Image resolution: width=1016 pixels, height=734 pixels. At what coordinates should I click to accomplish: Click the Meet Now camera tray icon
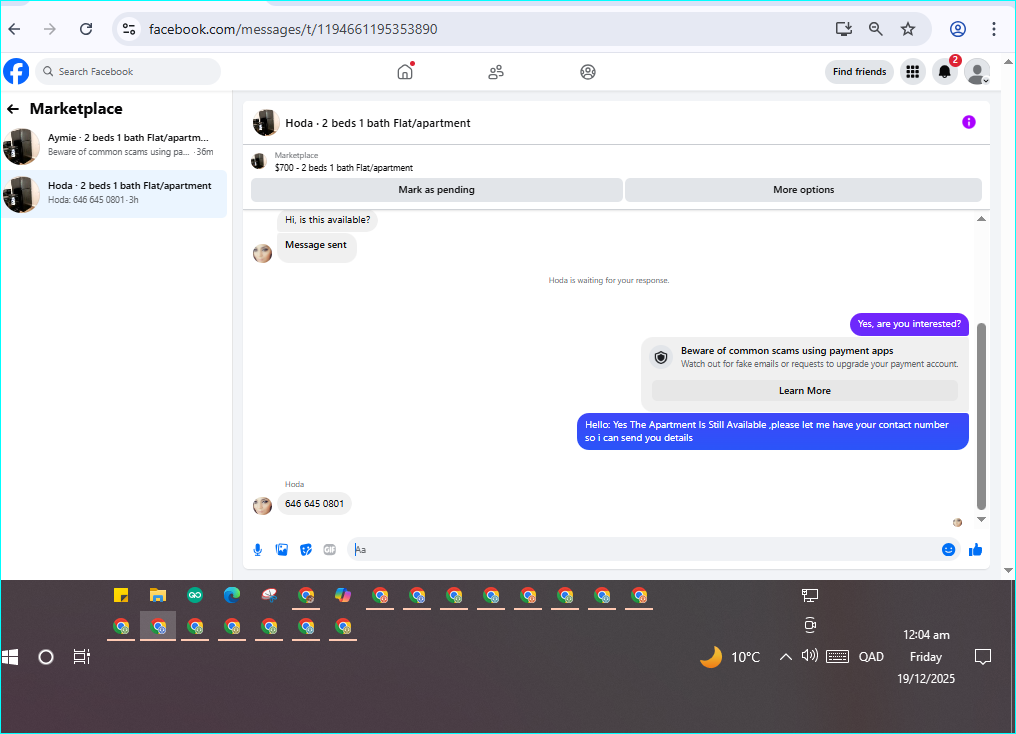pyautogui.click(x=810, y=625)
